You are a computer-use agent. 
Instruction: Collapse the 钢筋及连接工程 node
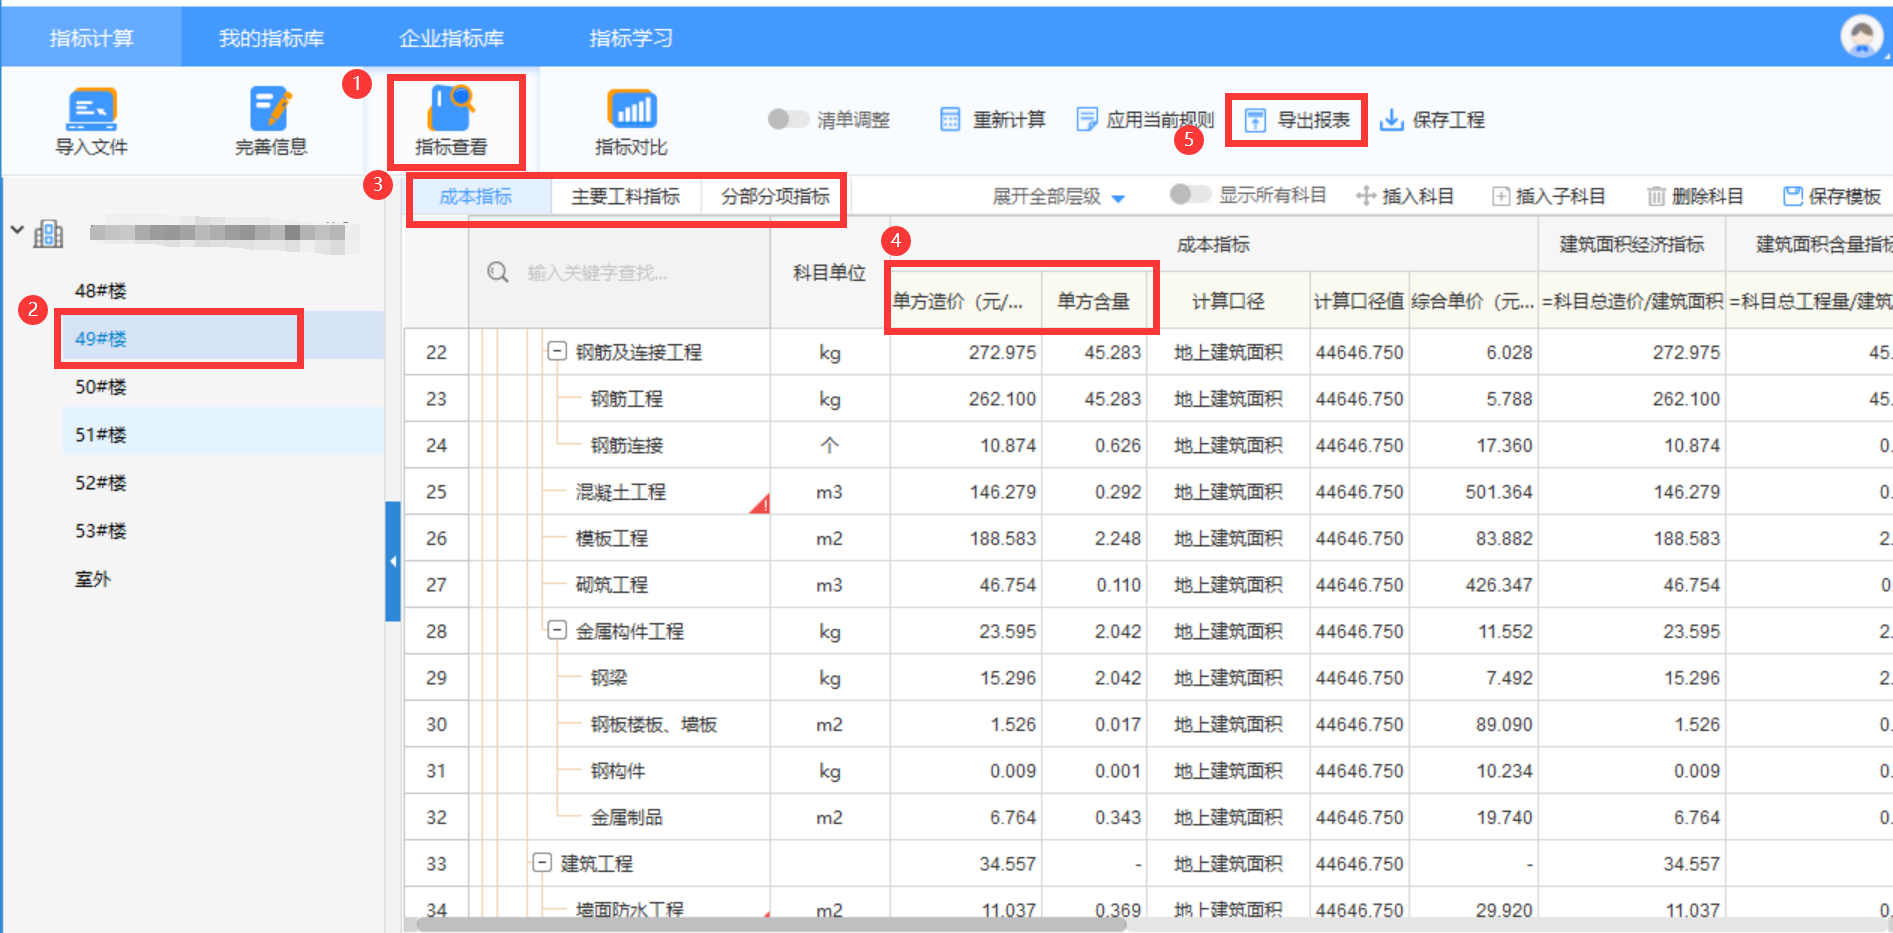coord(557,351)
